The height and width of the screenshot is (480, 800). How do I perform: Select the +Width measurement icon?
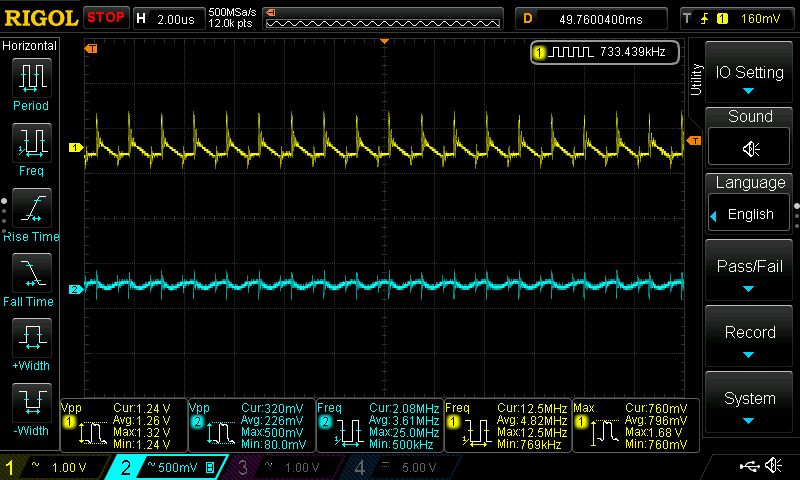32,338
